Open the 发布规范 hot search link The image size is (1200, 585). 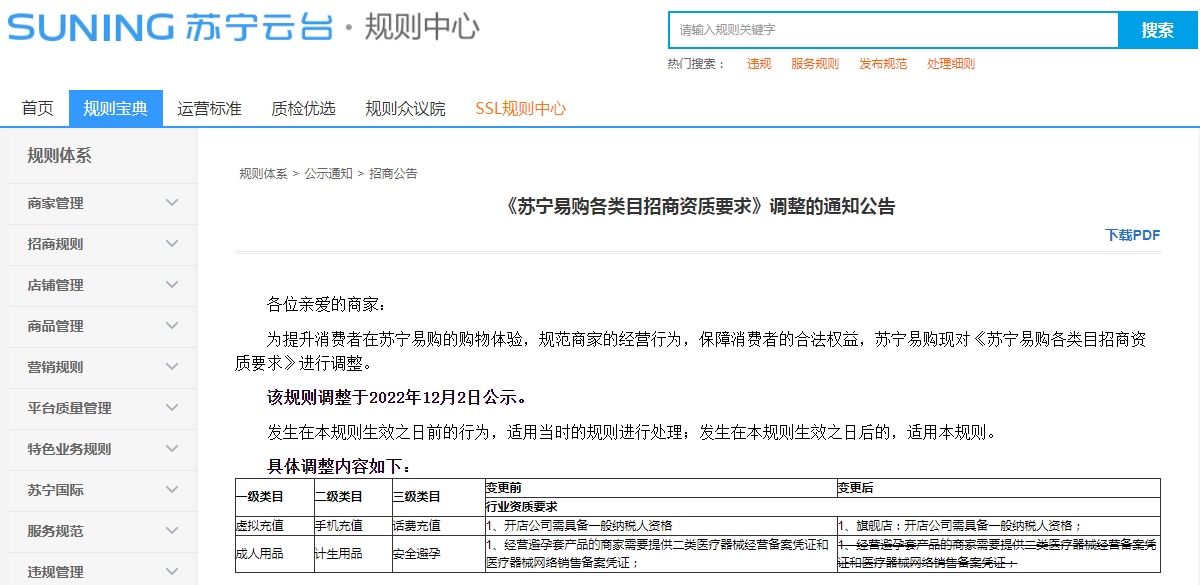pos(883,64)
